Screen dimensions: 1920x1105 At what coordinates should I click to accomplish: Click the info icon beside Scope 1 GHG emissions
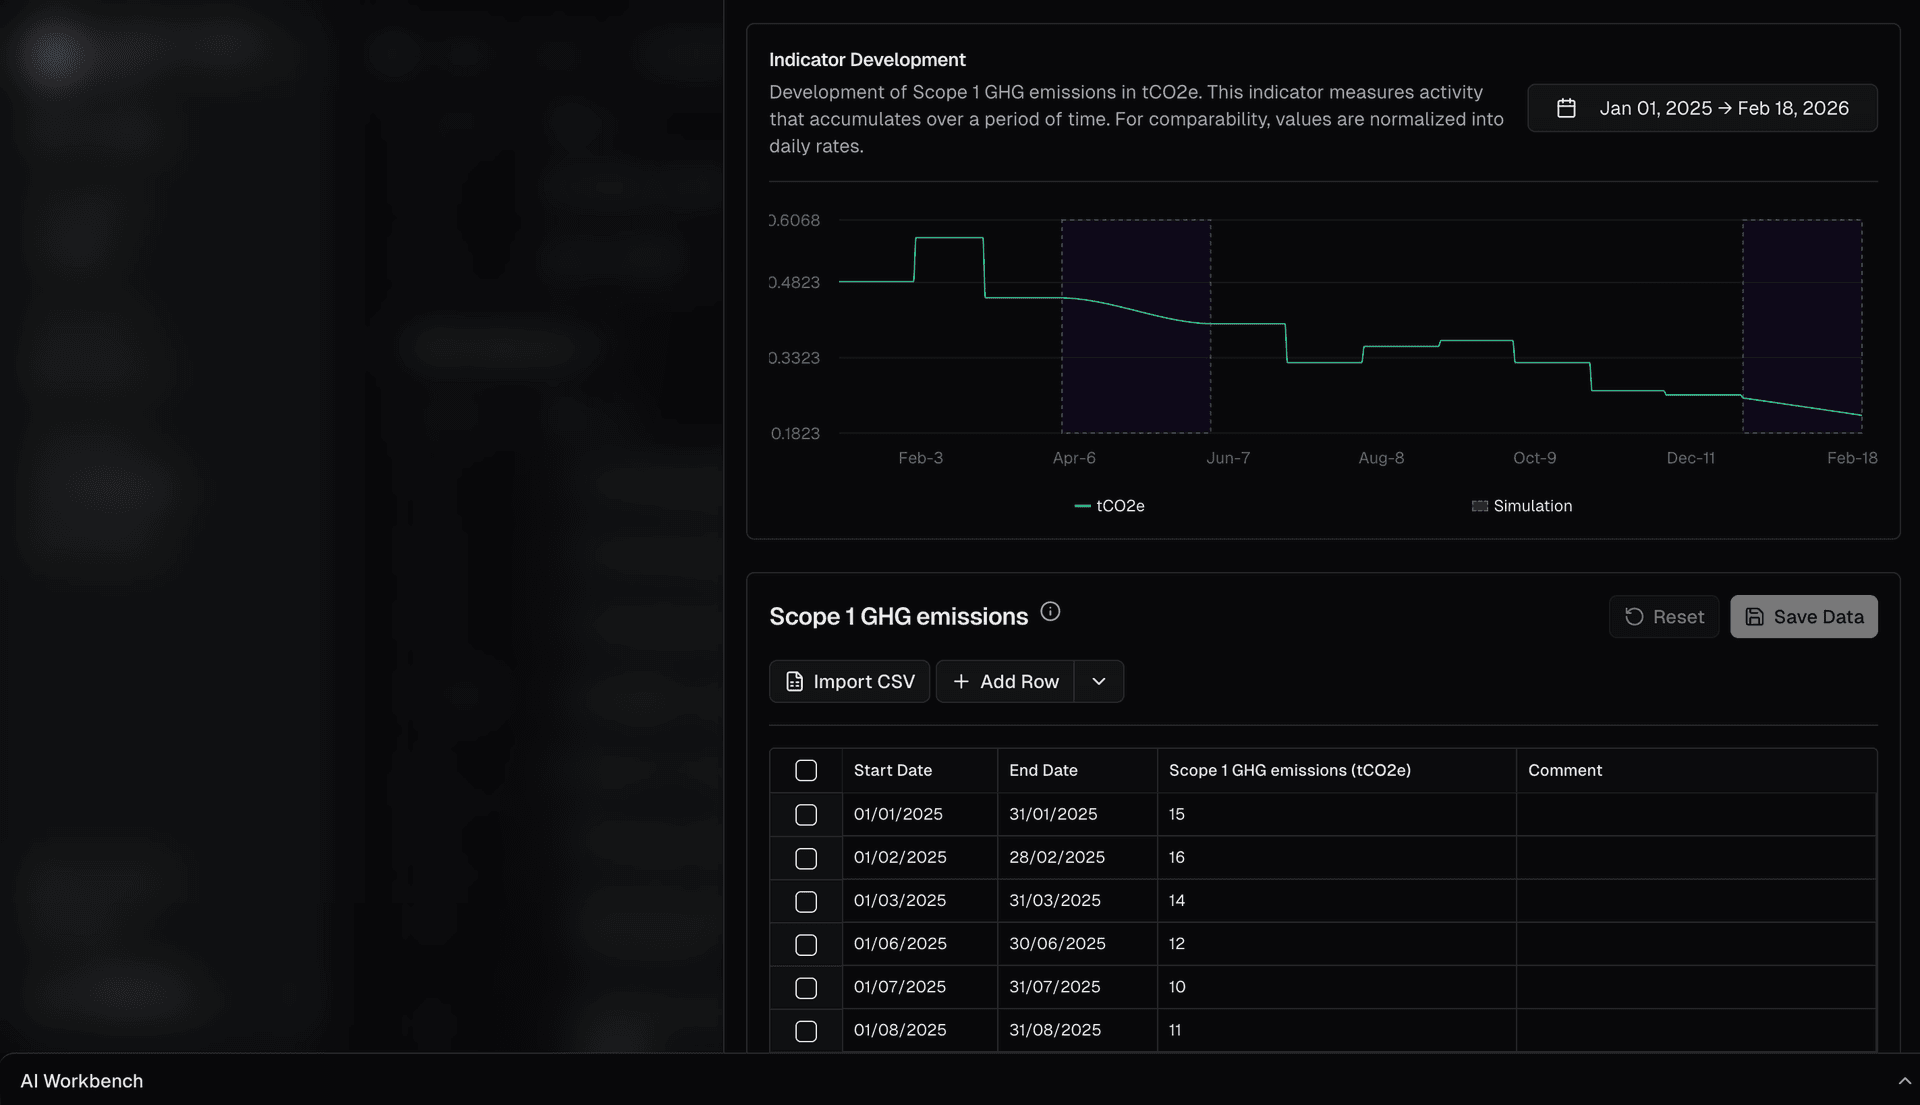[1050, 612]
